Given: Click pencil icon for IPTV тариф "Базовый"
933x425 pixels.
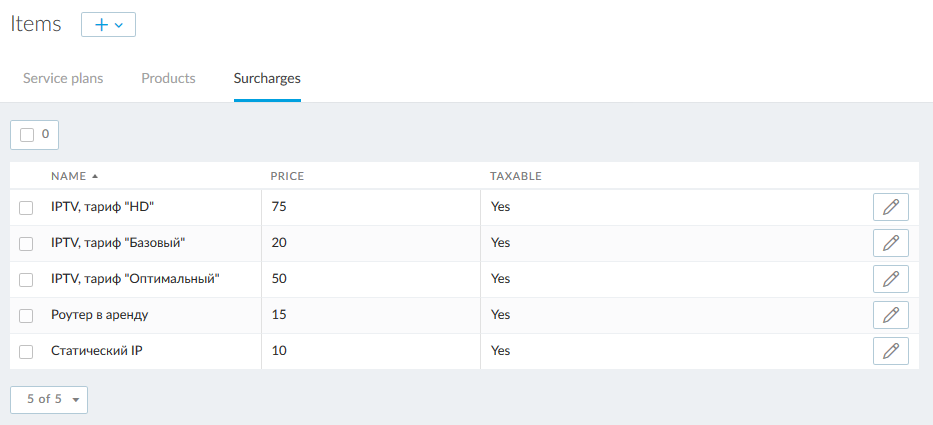Looking at the screenshot, I should (x=890, y=243).
